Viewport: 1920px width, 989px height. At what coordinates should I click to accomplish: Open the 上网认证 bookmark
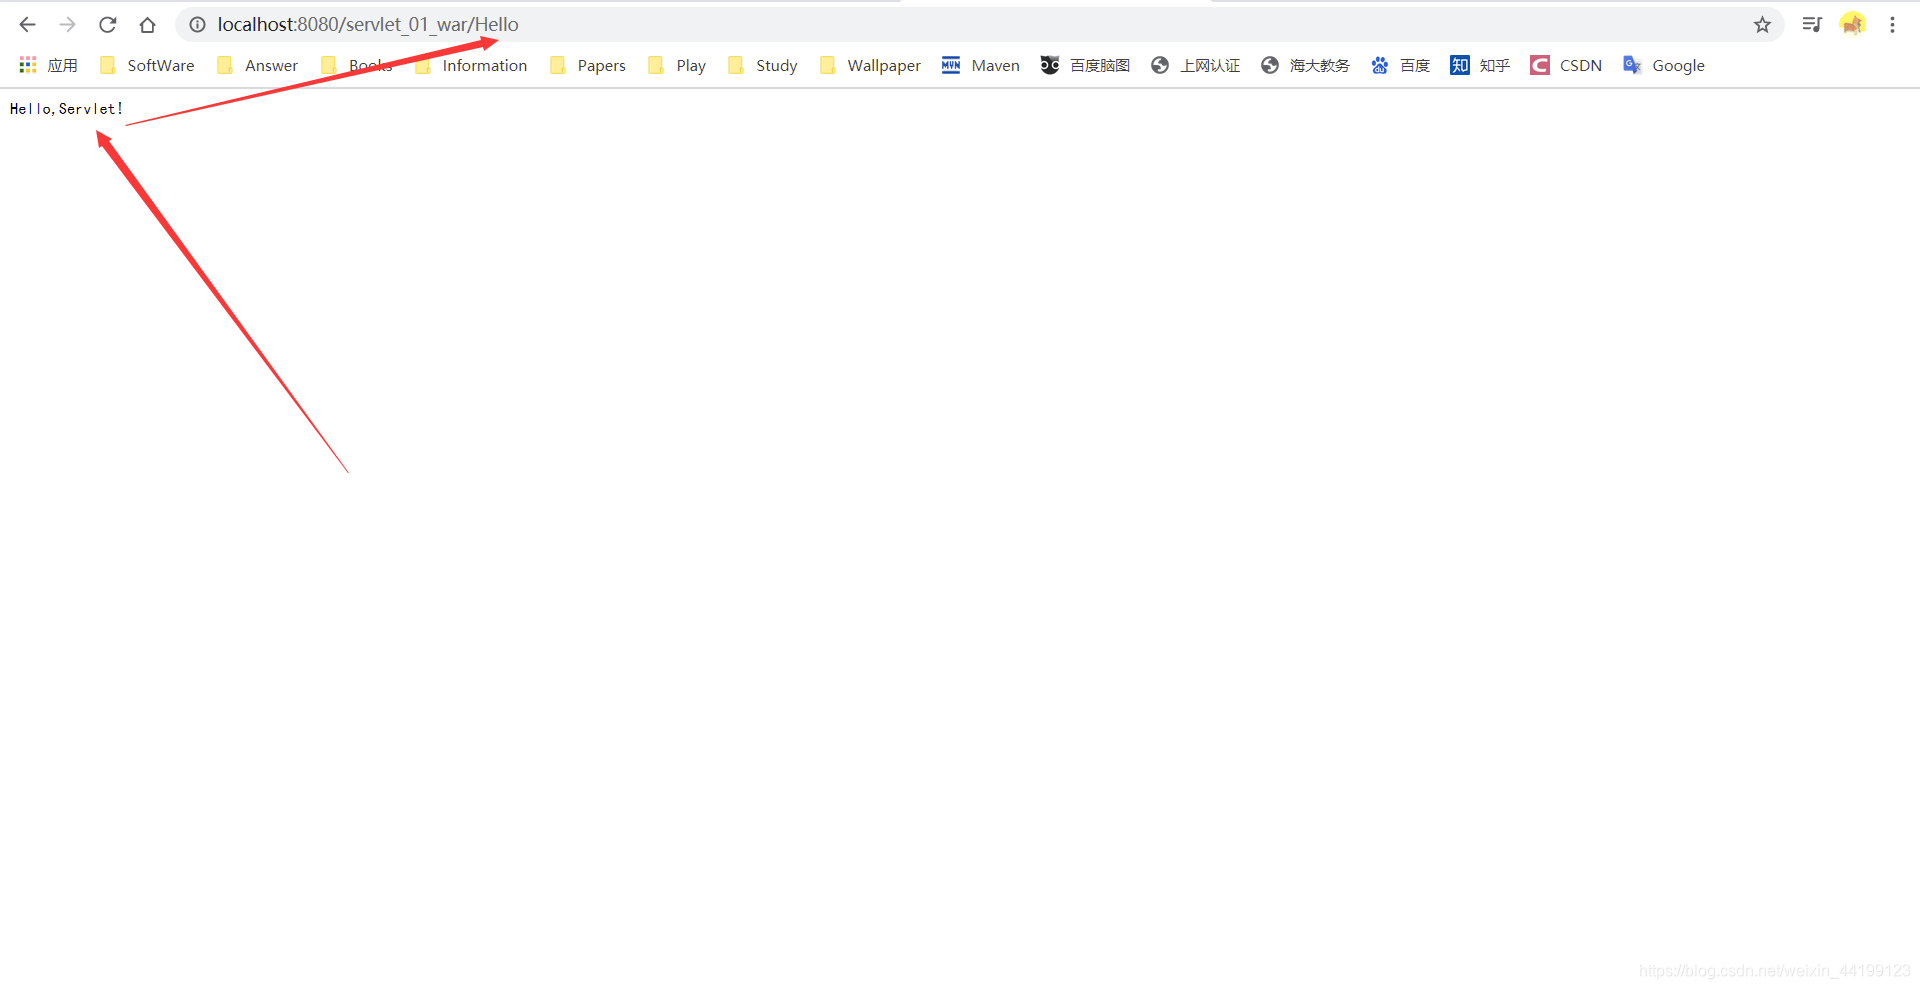tap(1195, 66)
